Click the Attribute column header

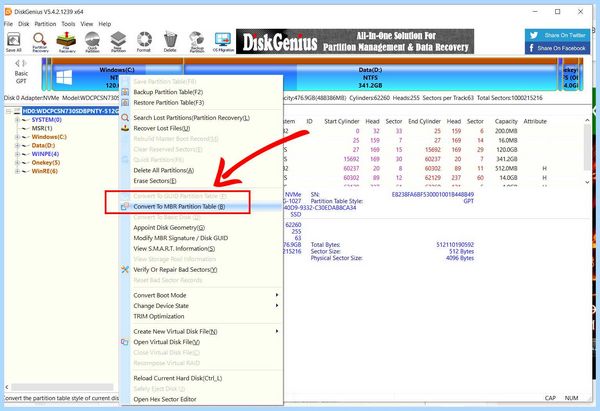[535, 121]
